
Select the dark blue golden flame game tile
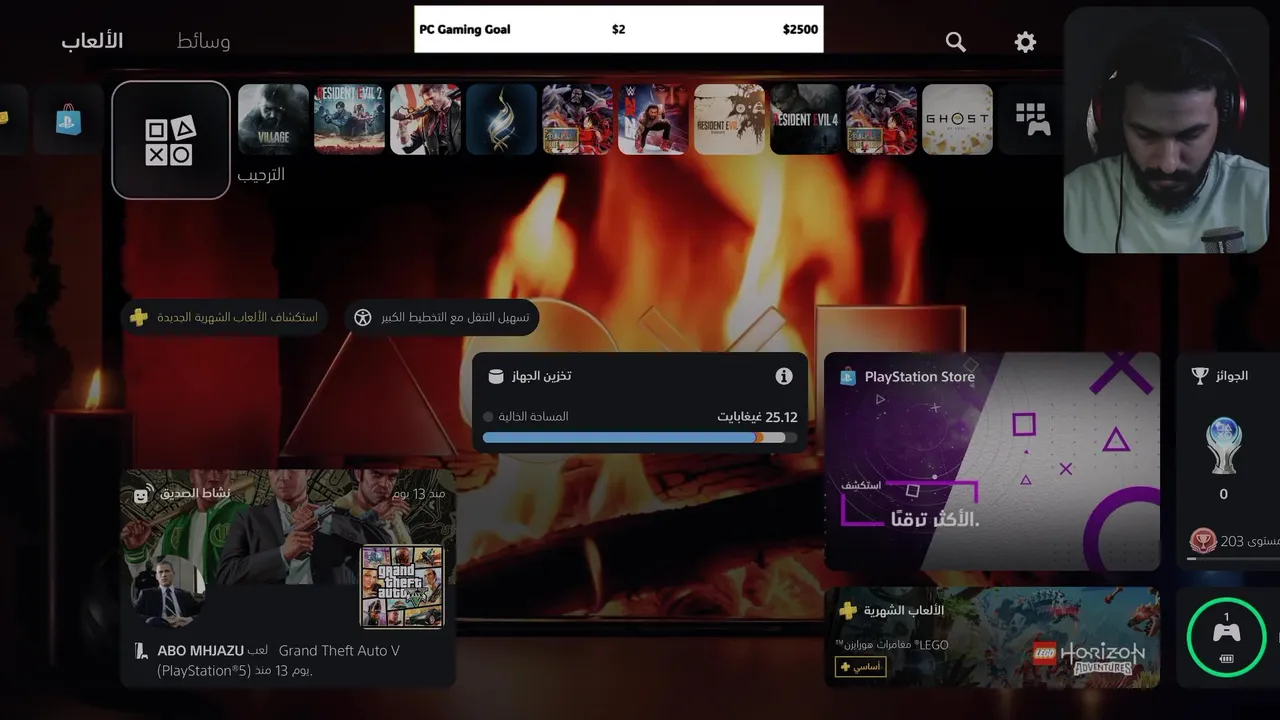point(501,119)
